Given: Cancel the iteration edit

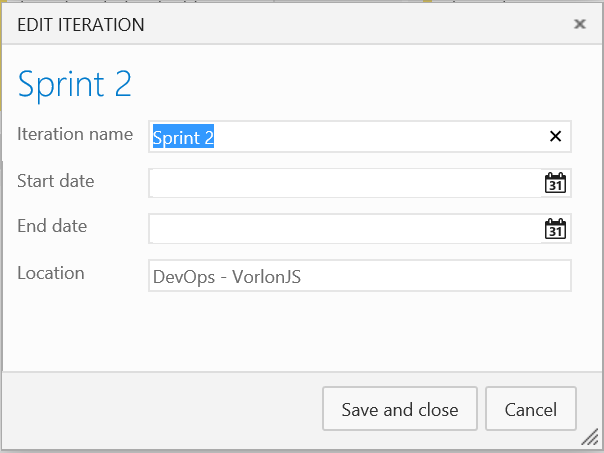Looking at the screenshot, I should pyautogui.click(x=530, y=409).
